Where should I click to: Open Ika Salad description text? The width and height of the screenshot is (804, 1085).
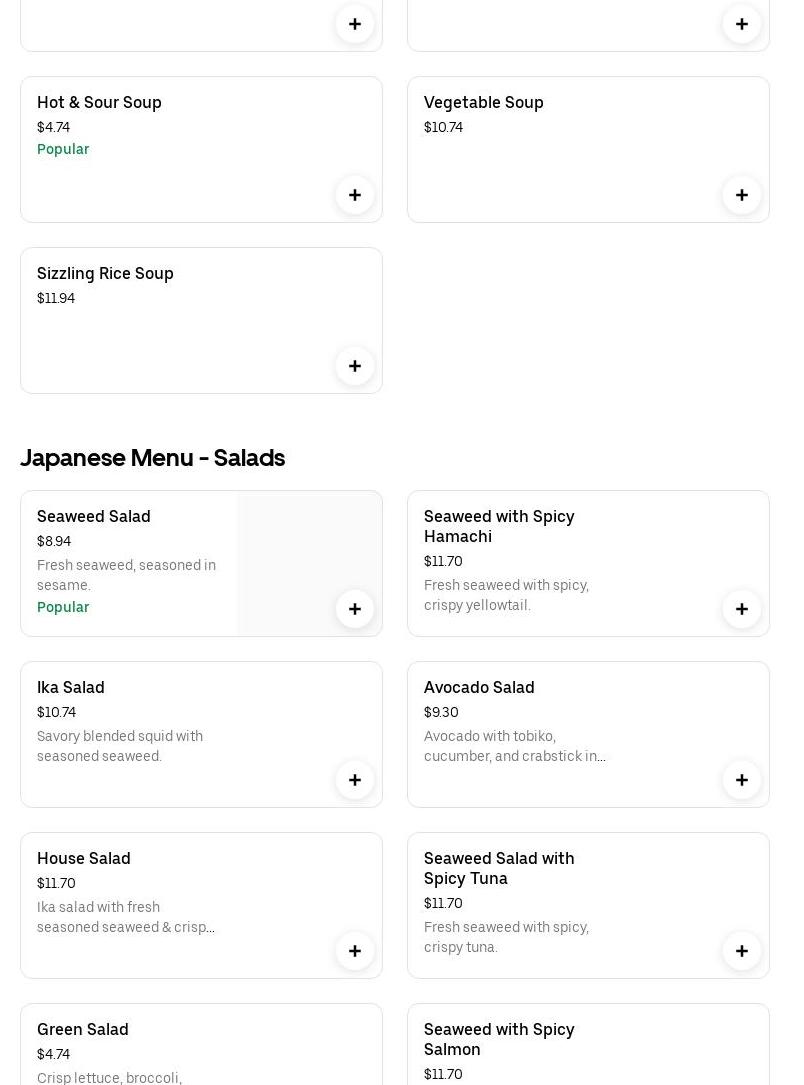(120, 746)
